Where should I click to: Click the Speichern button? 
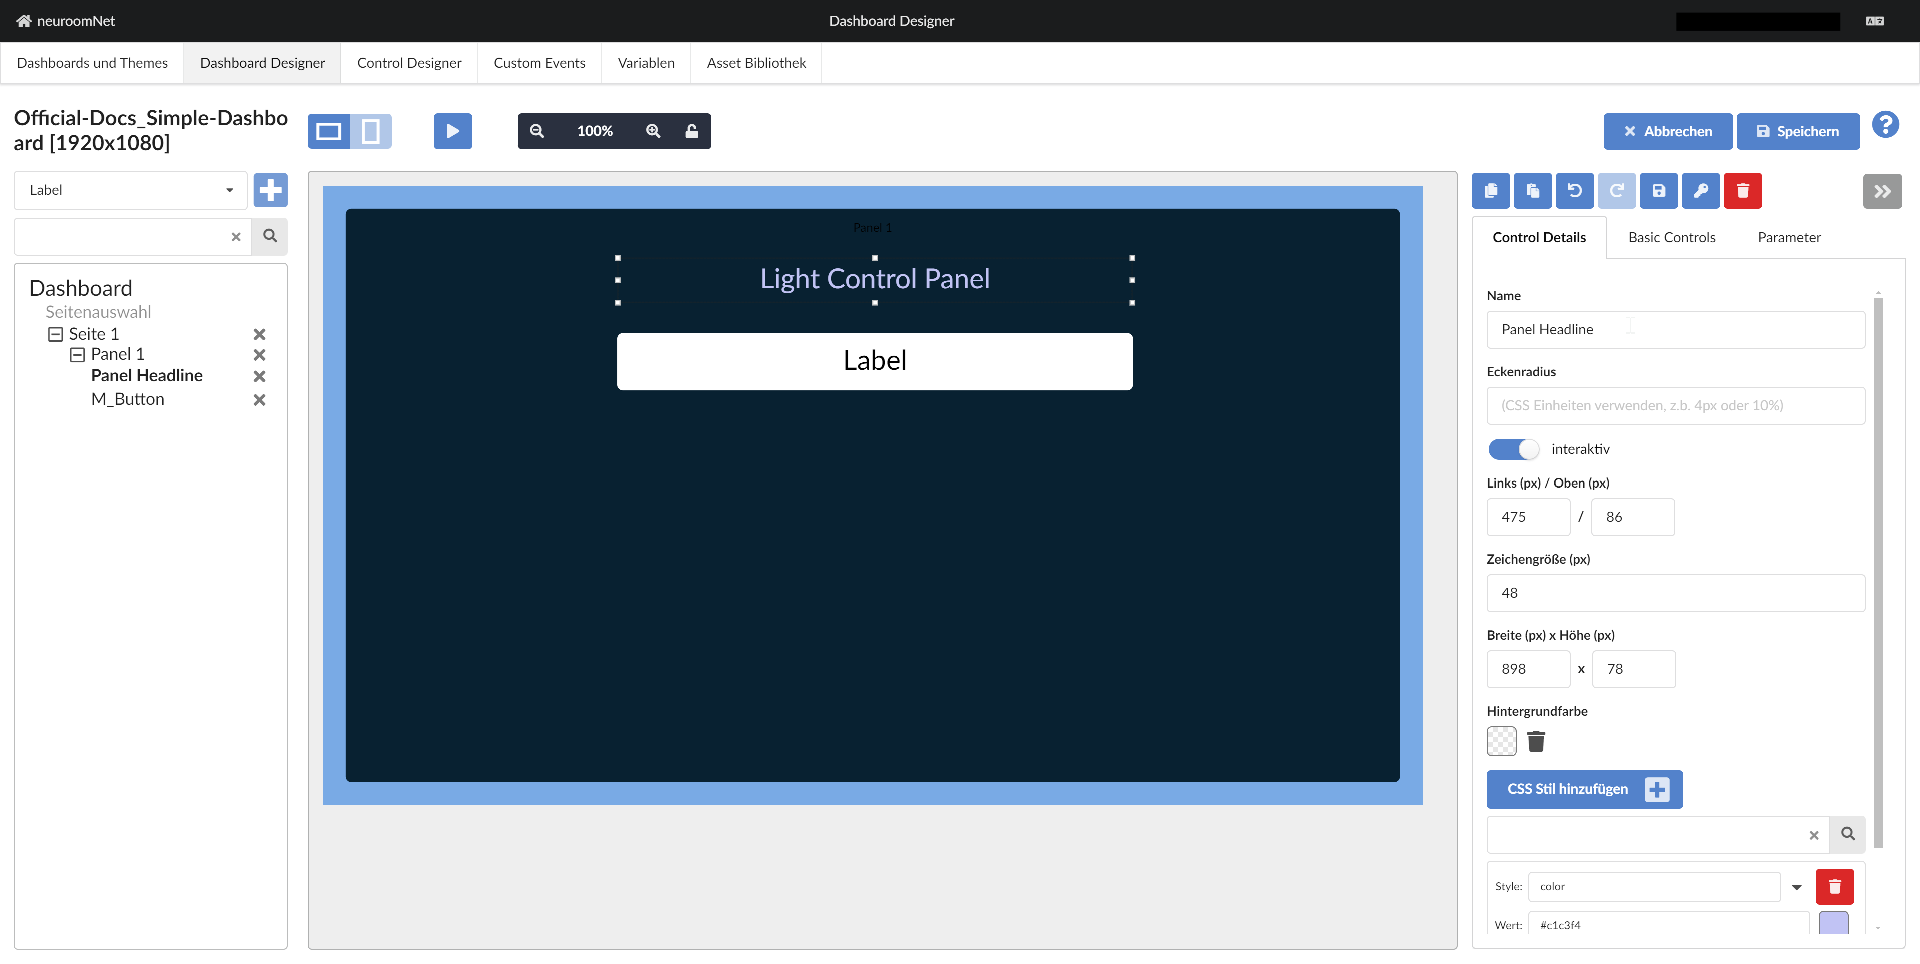[x=1797, y=131]
